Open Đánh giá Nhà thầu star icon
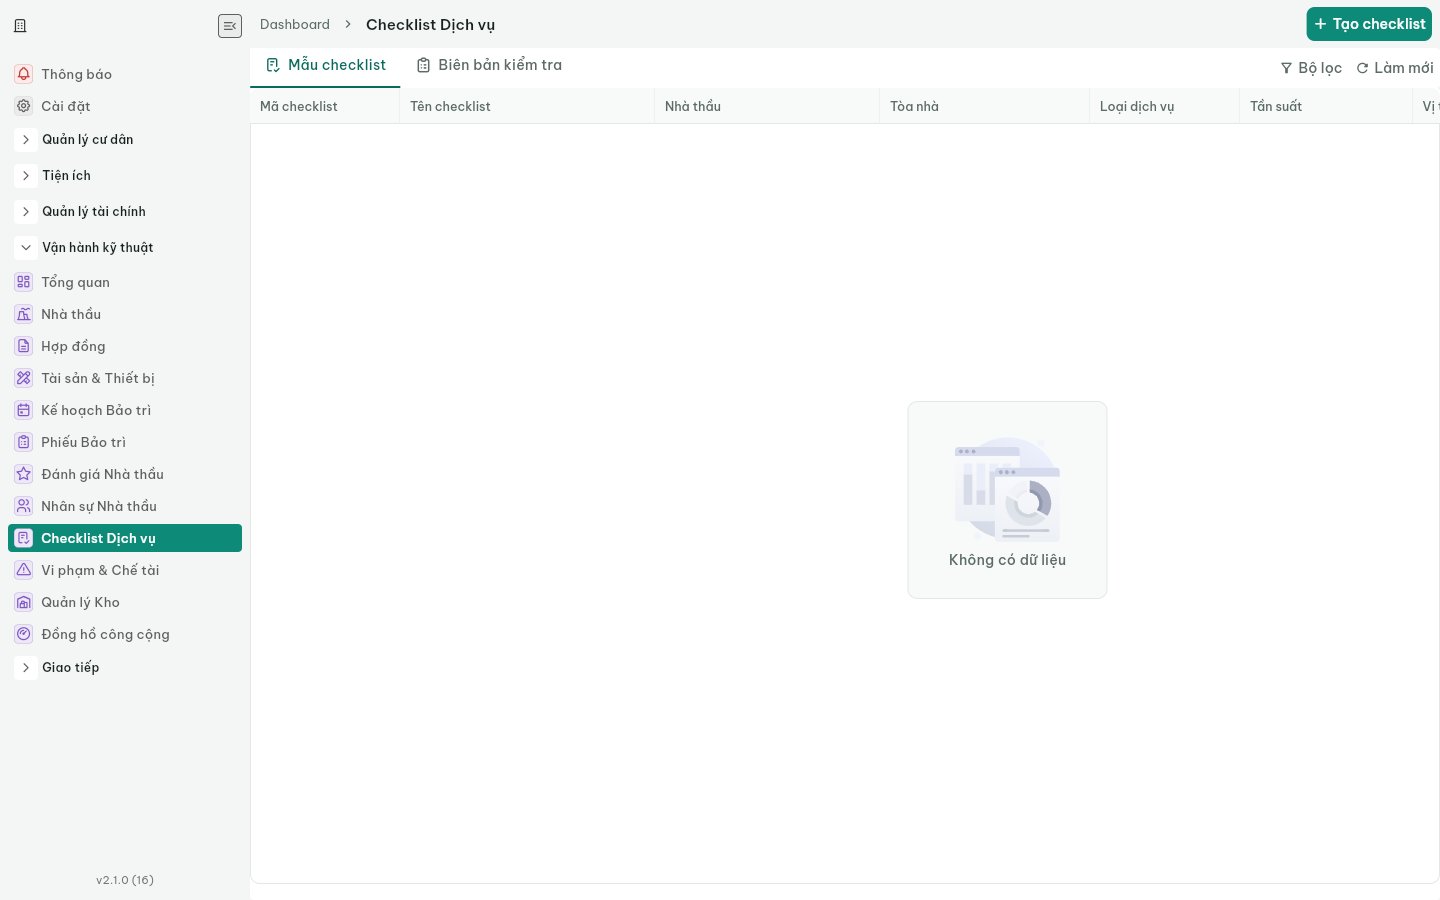 pos(24,474)
